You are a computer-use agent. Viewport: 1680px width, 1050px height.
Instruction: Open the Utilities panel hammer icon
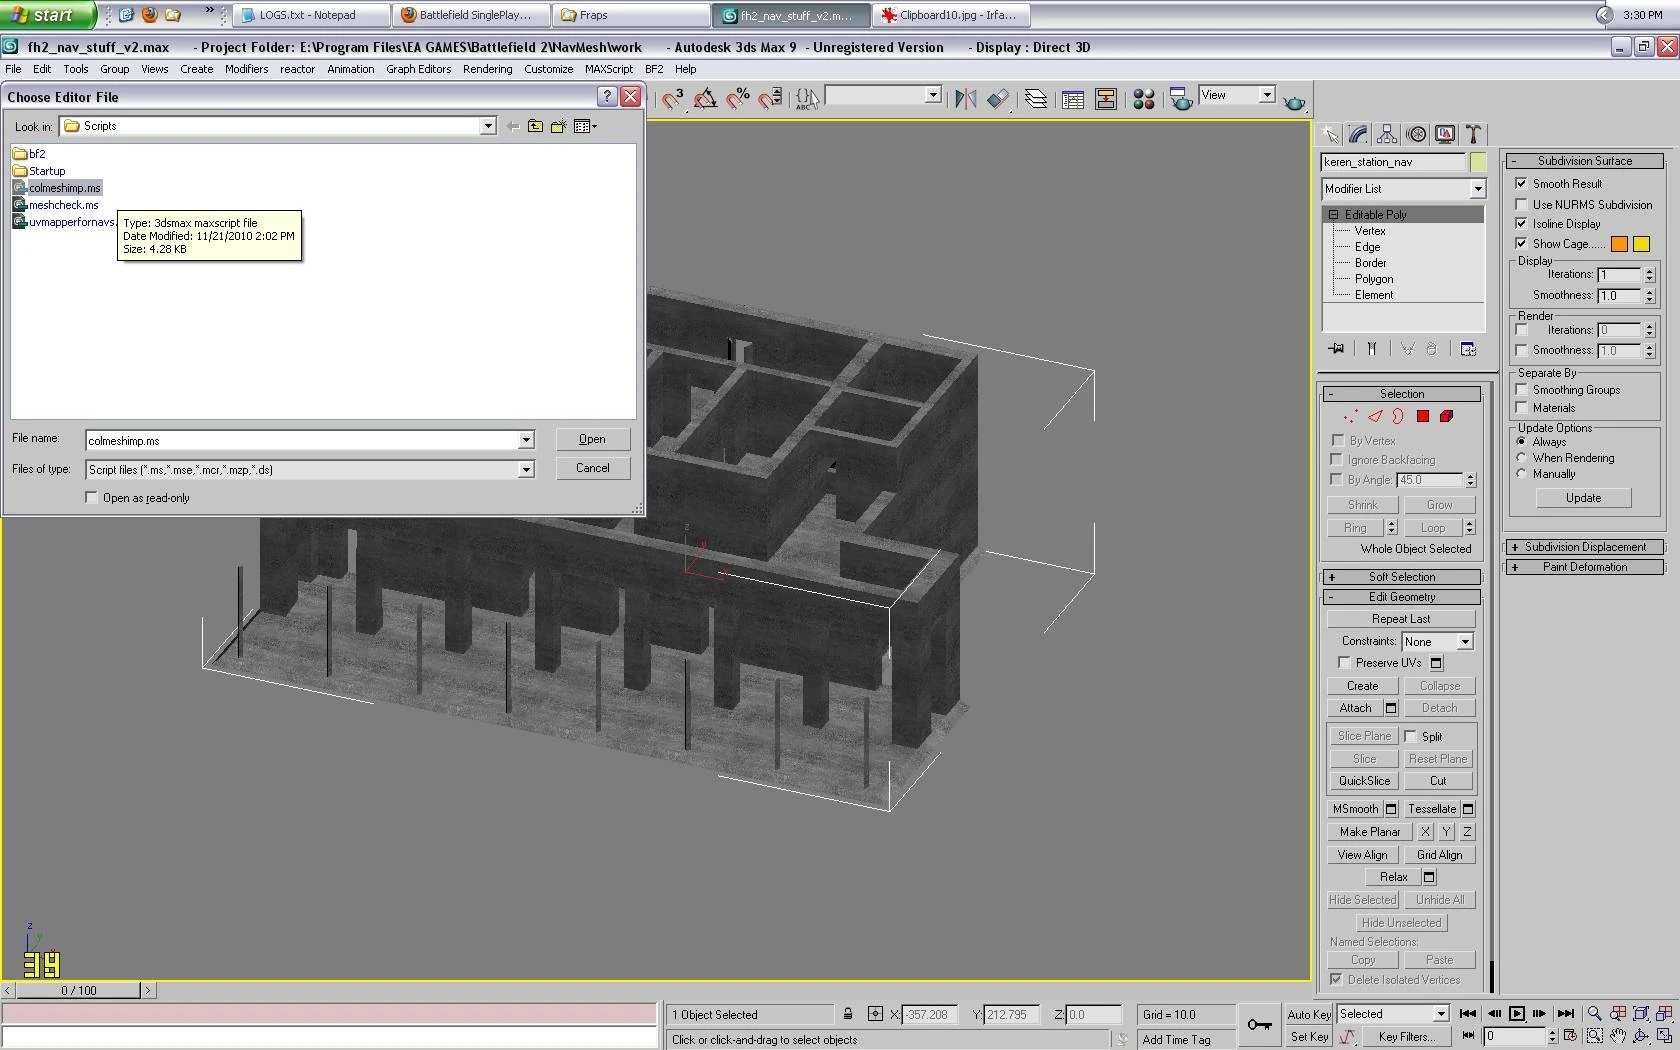1473,135
